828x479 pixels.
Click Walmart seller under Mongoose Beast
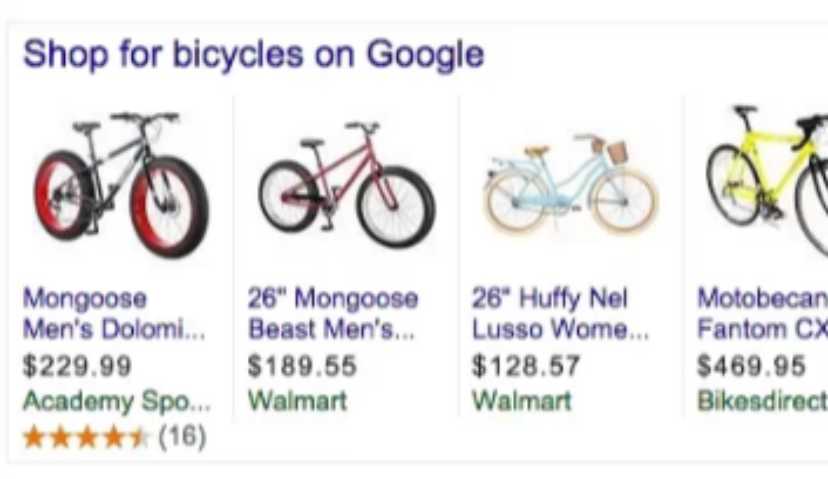point(297,402)
